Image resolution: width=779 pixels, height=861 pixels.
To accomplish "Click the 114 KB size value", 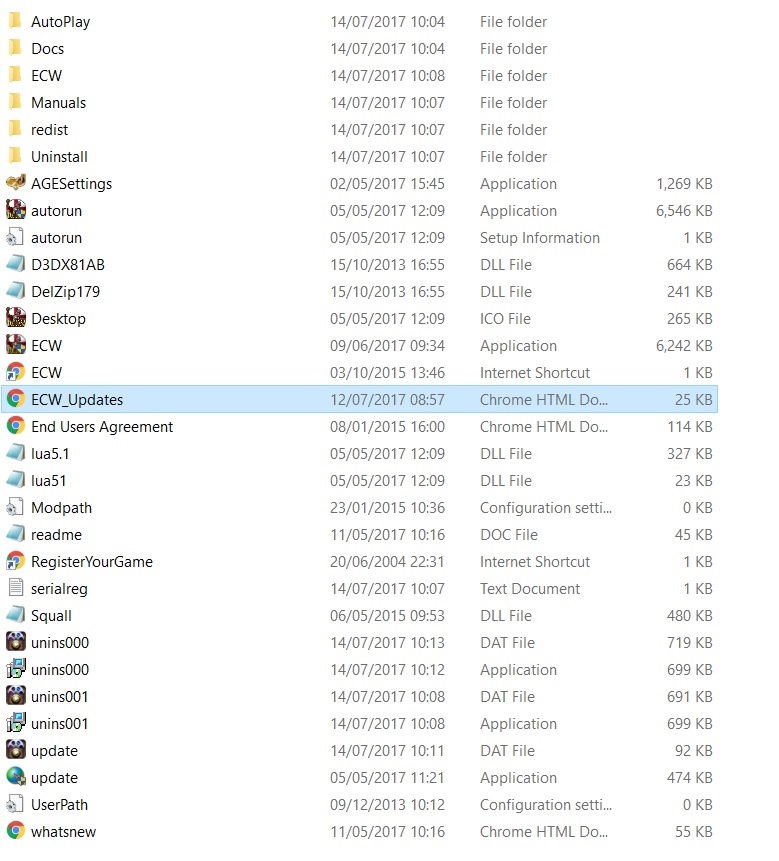I will (x=690, y=427).
